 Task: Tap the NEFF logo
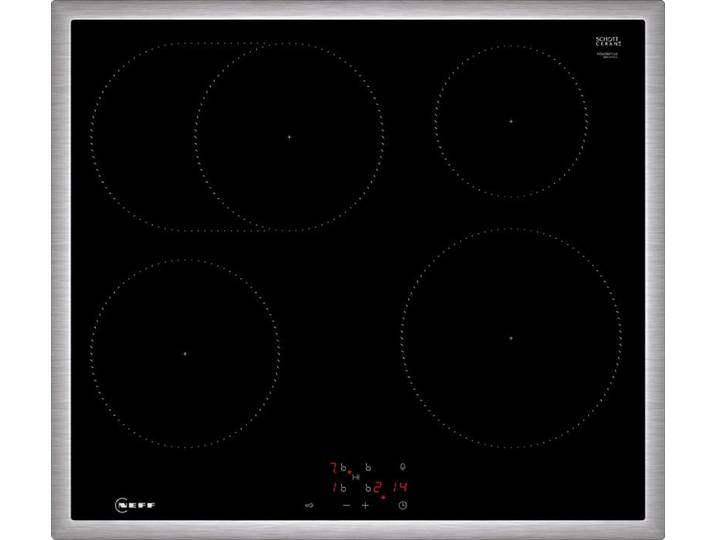135,505
